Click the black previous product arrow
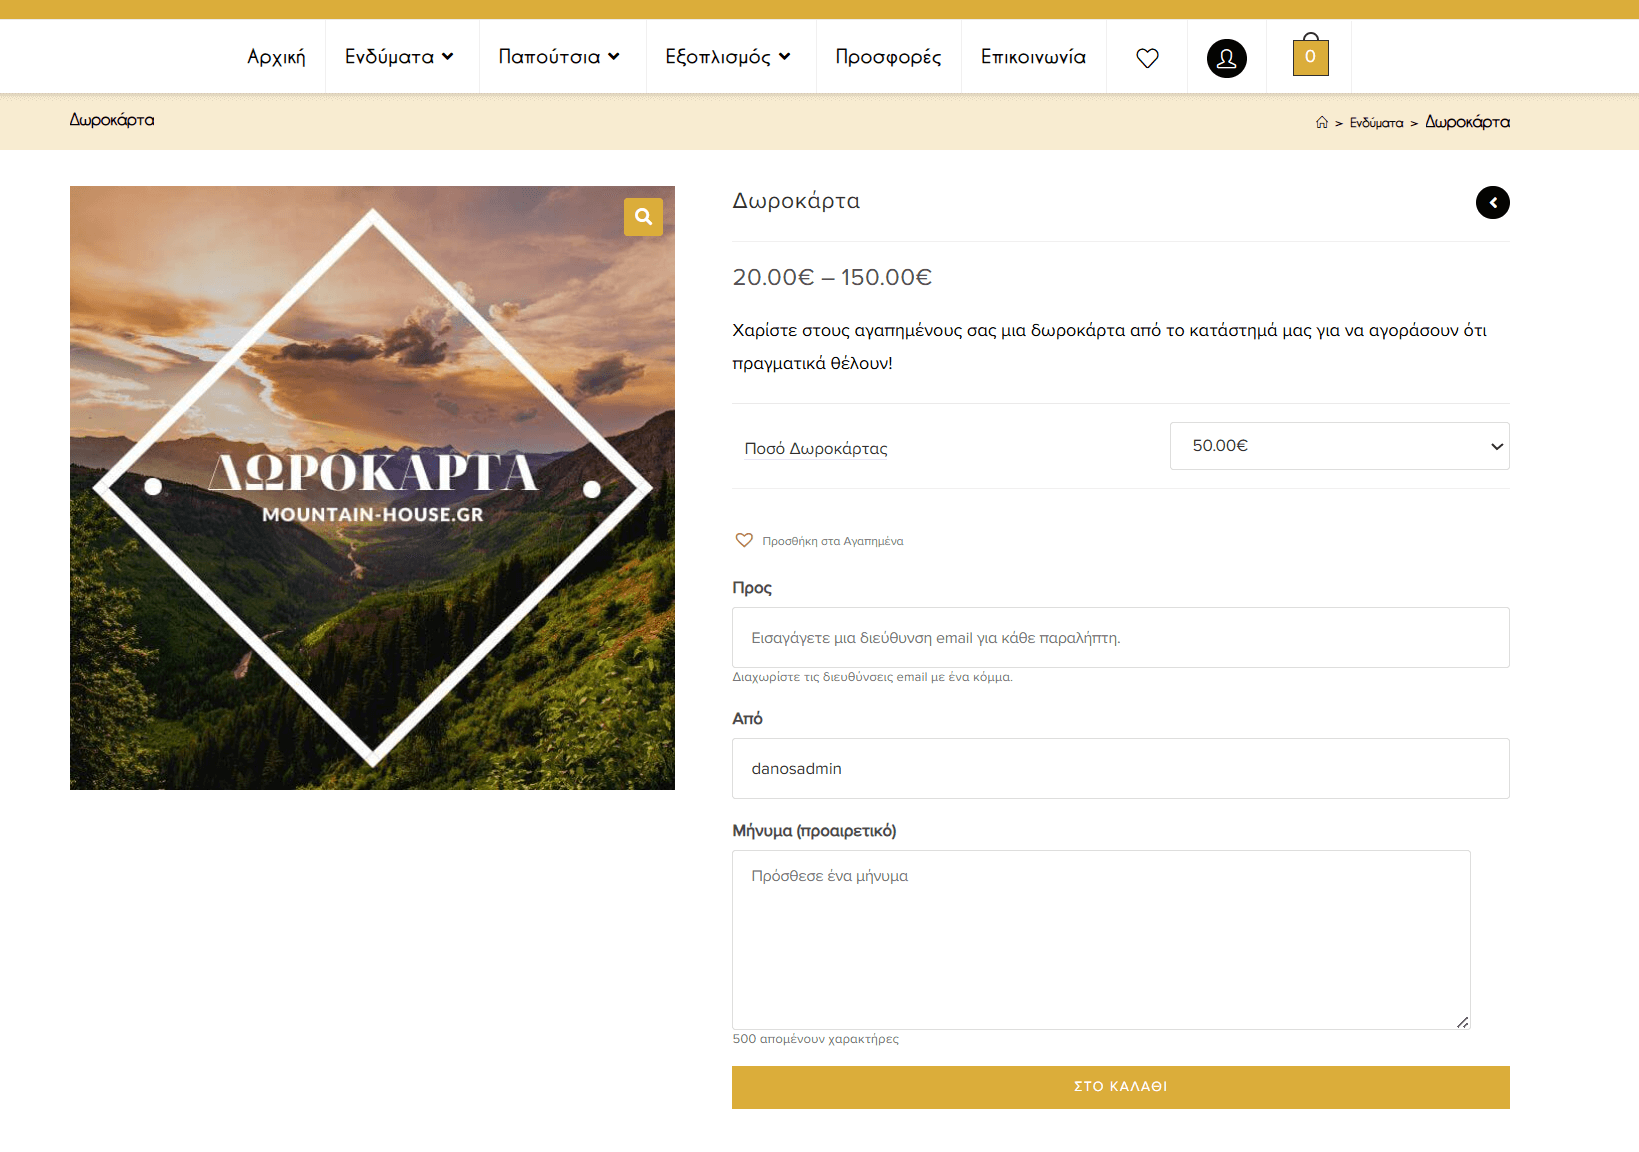The image size is (1639, 1152). [1492, 203]
